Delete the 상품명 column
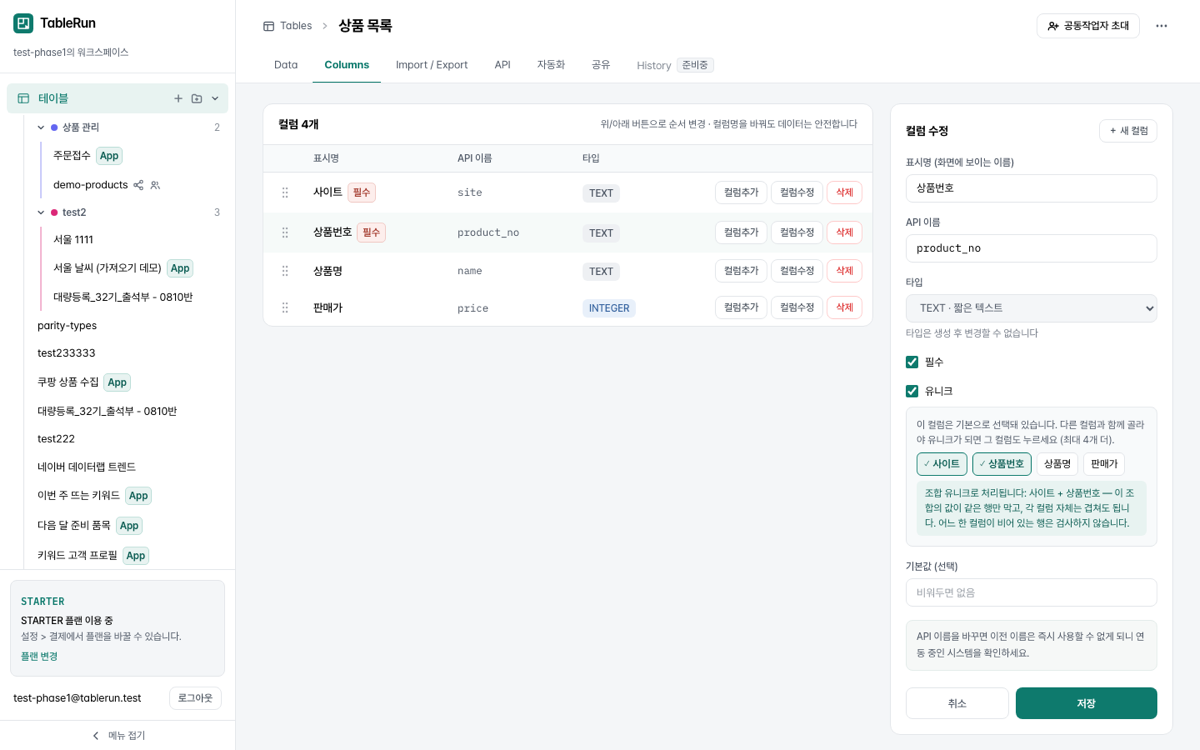1200x750 pixels. (844, 271)
